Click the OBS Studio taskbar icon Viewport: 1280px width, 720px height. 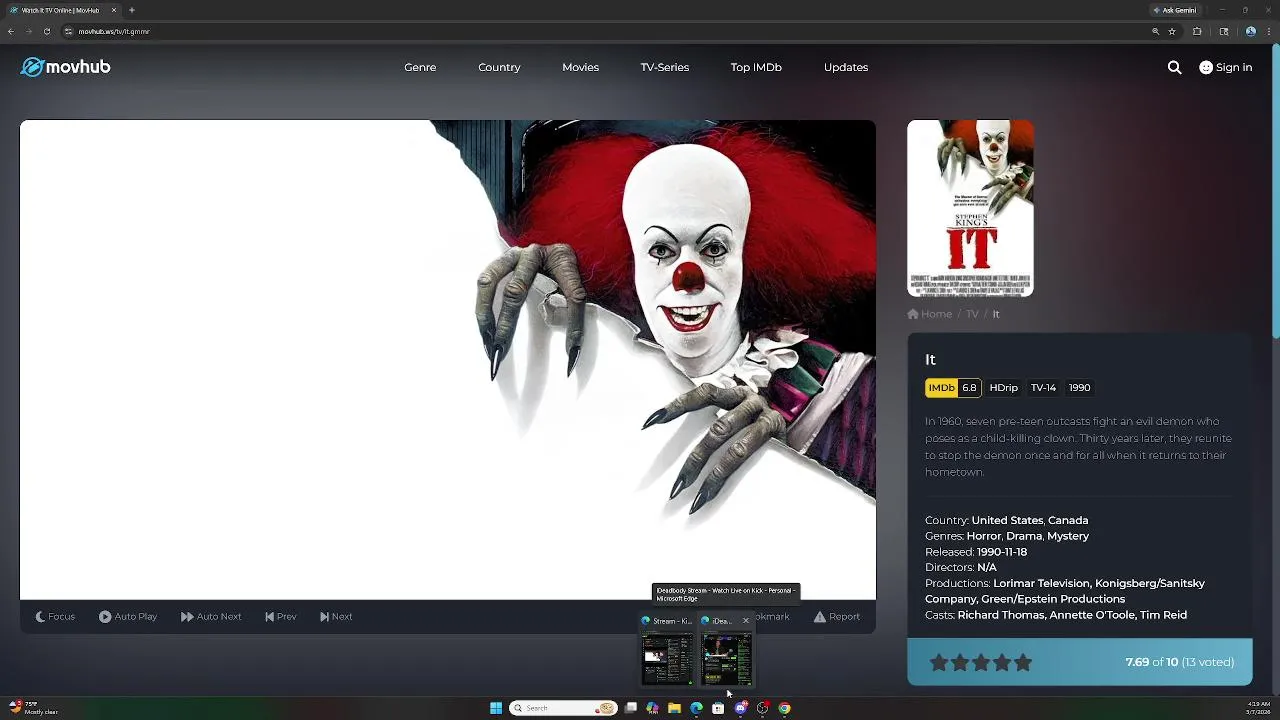coord(762,708)
